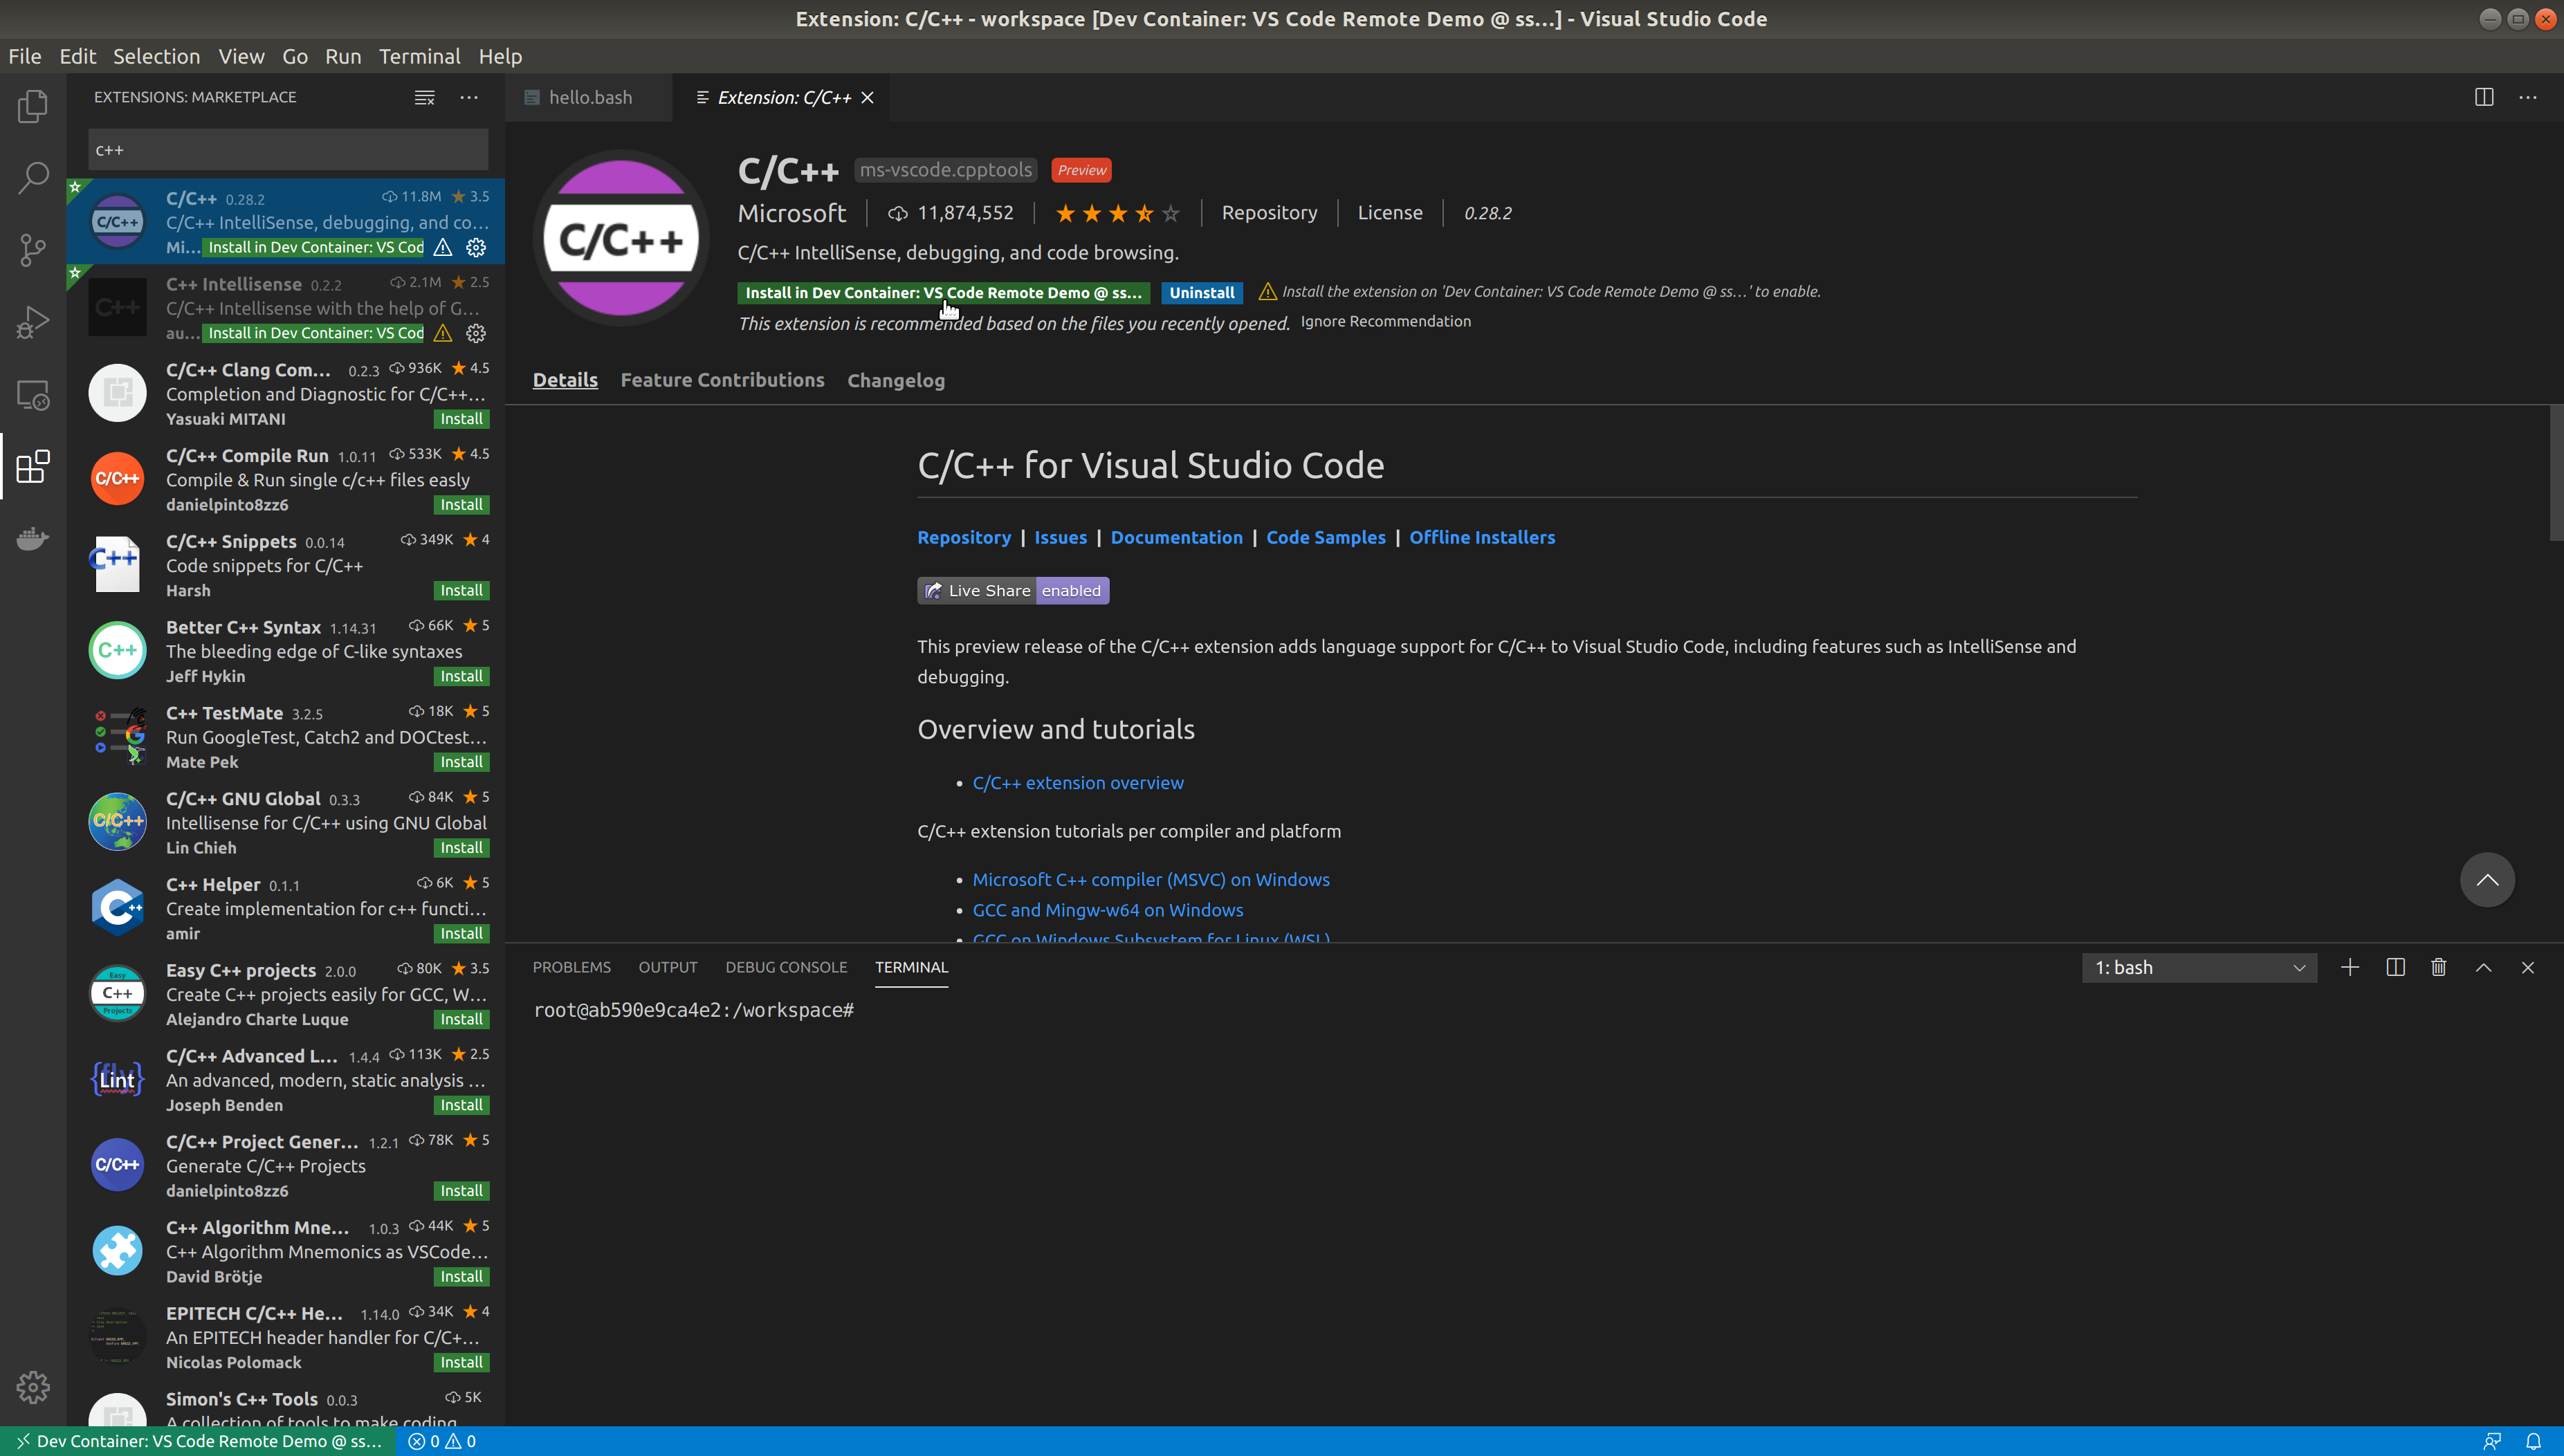The image size is (2564, 1456).
Task: Open the Selection menu
Action: pyautogui.click(x=156, y=56)
